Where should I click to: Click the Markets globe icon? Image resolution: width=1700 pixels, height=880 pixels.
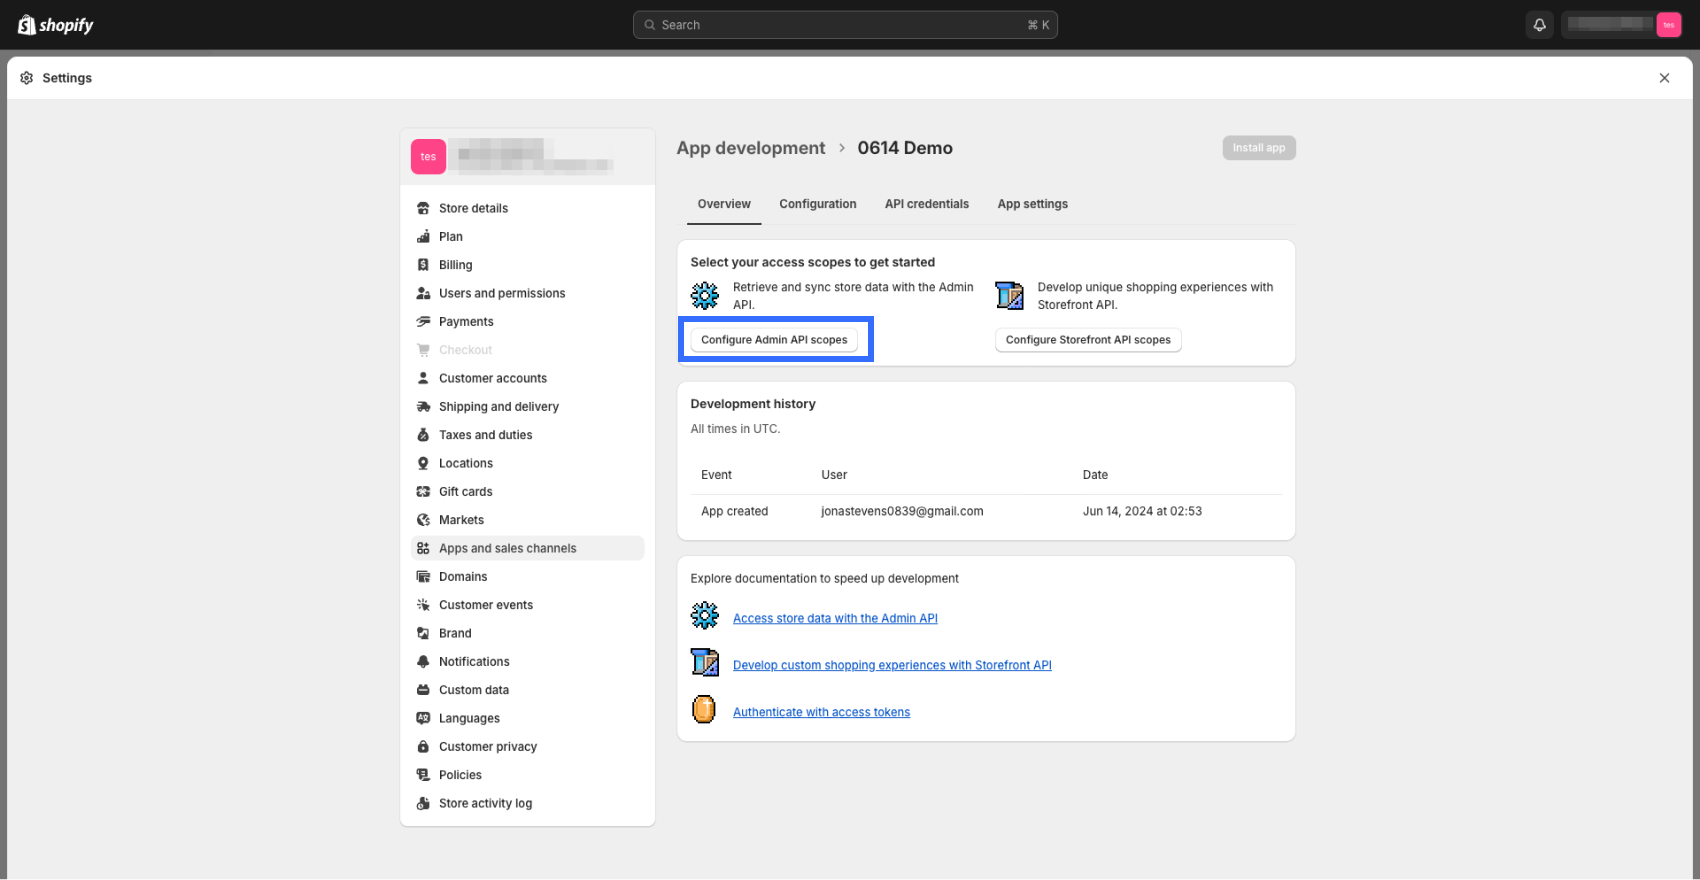(423, 520)
